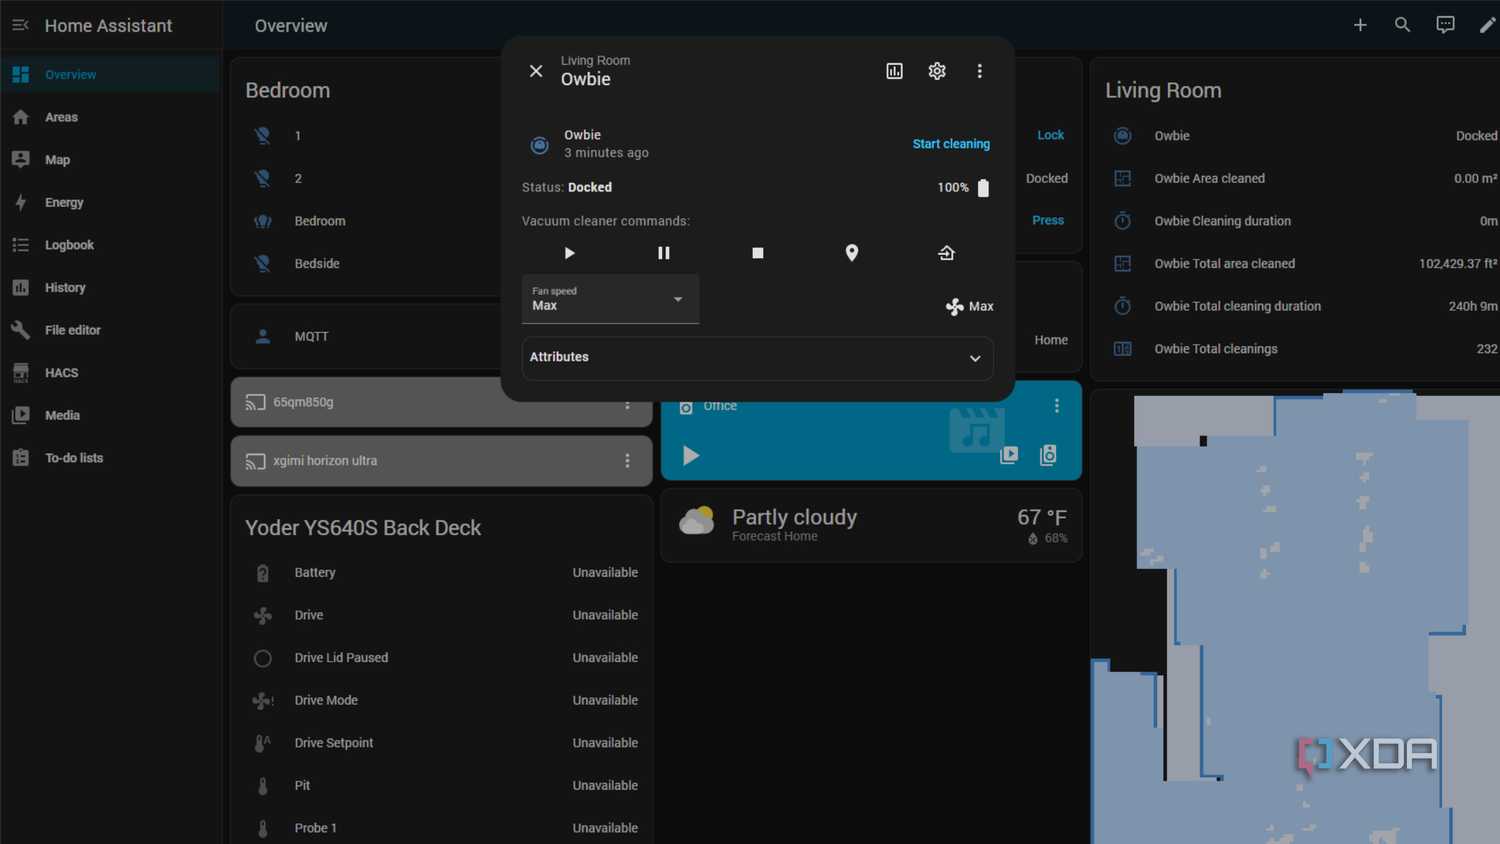Open the 65qm850g card options menu
Image resolution: width=1500 pixels, height=844 pixels.
click(628, 402)
